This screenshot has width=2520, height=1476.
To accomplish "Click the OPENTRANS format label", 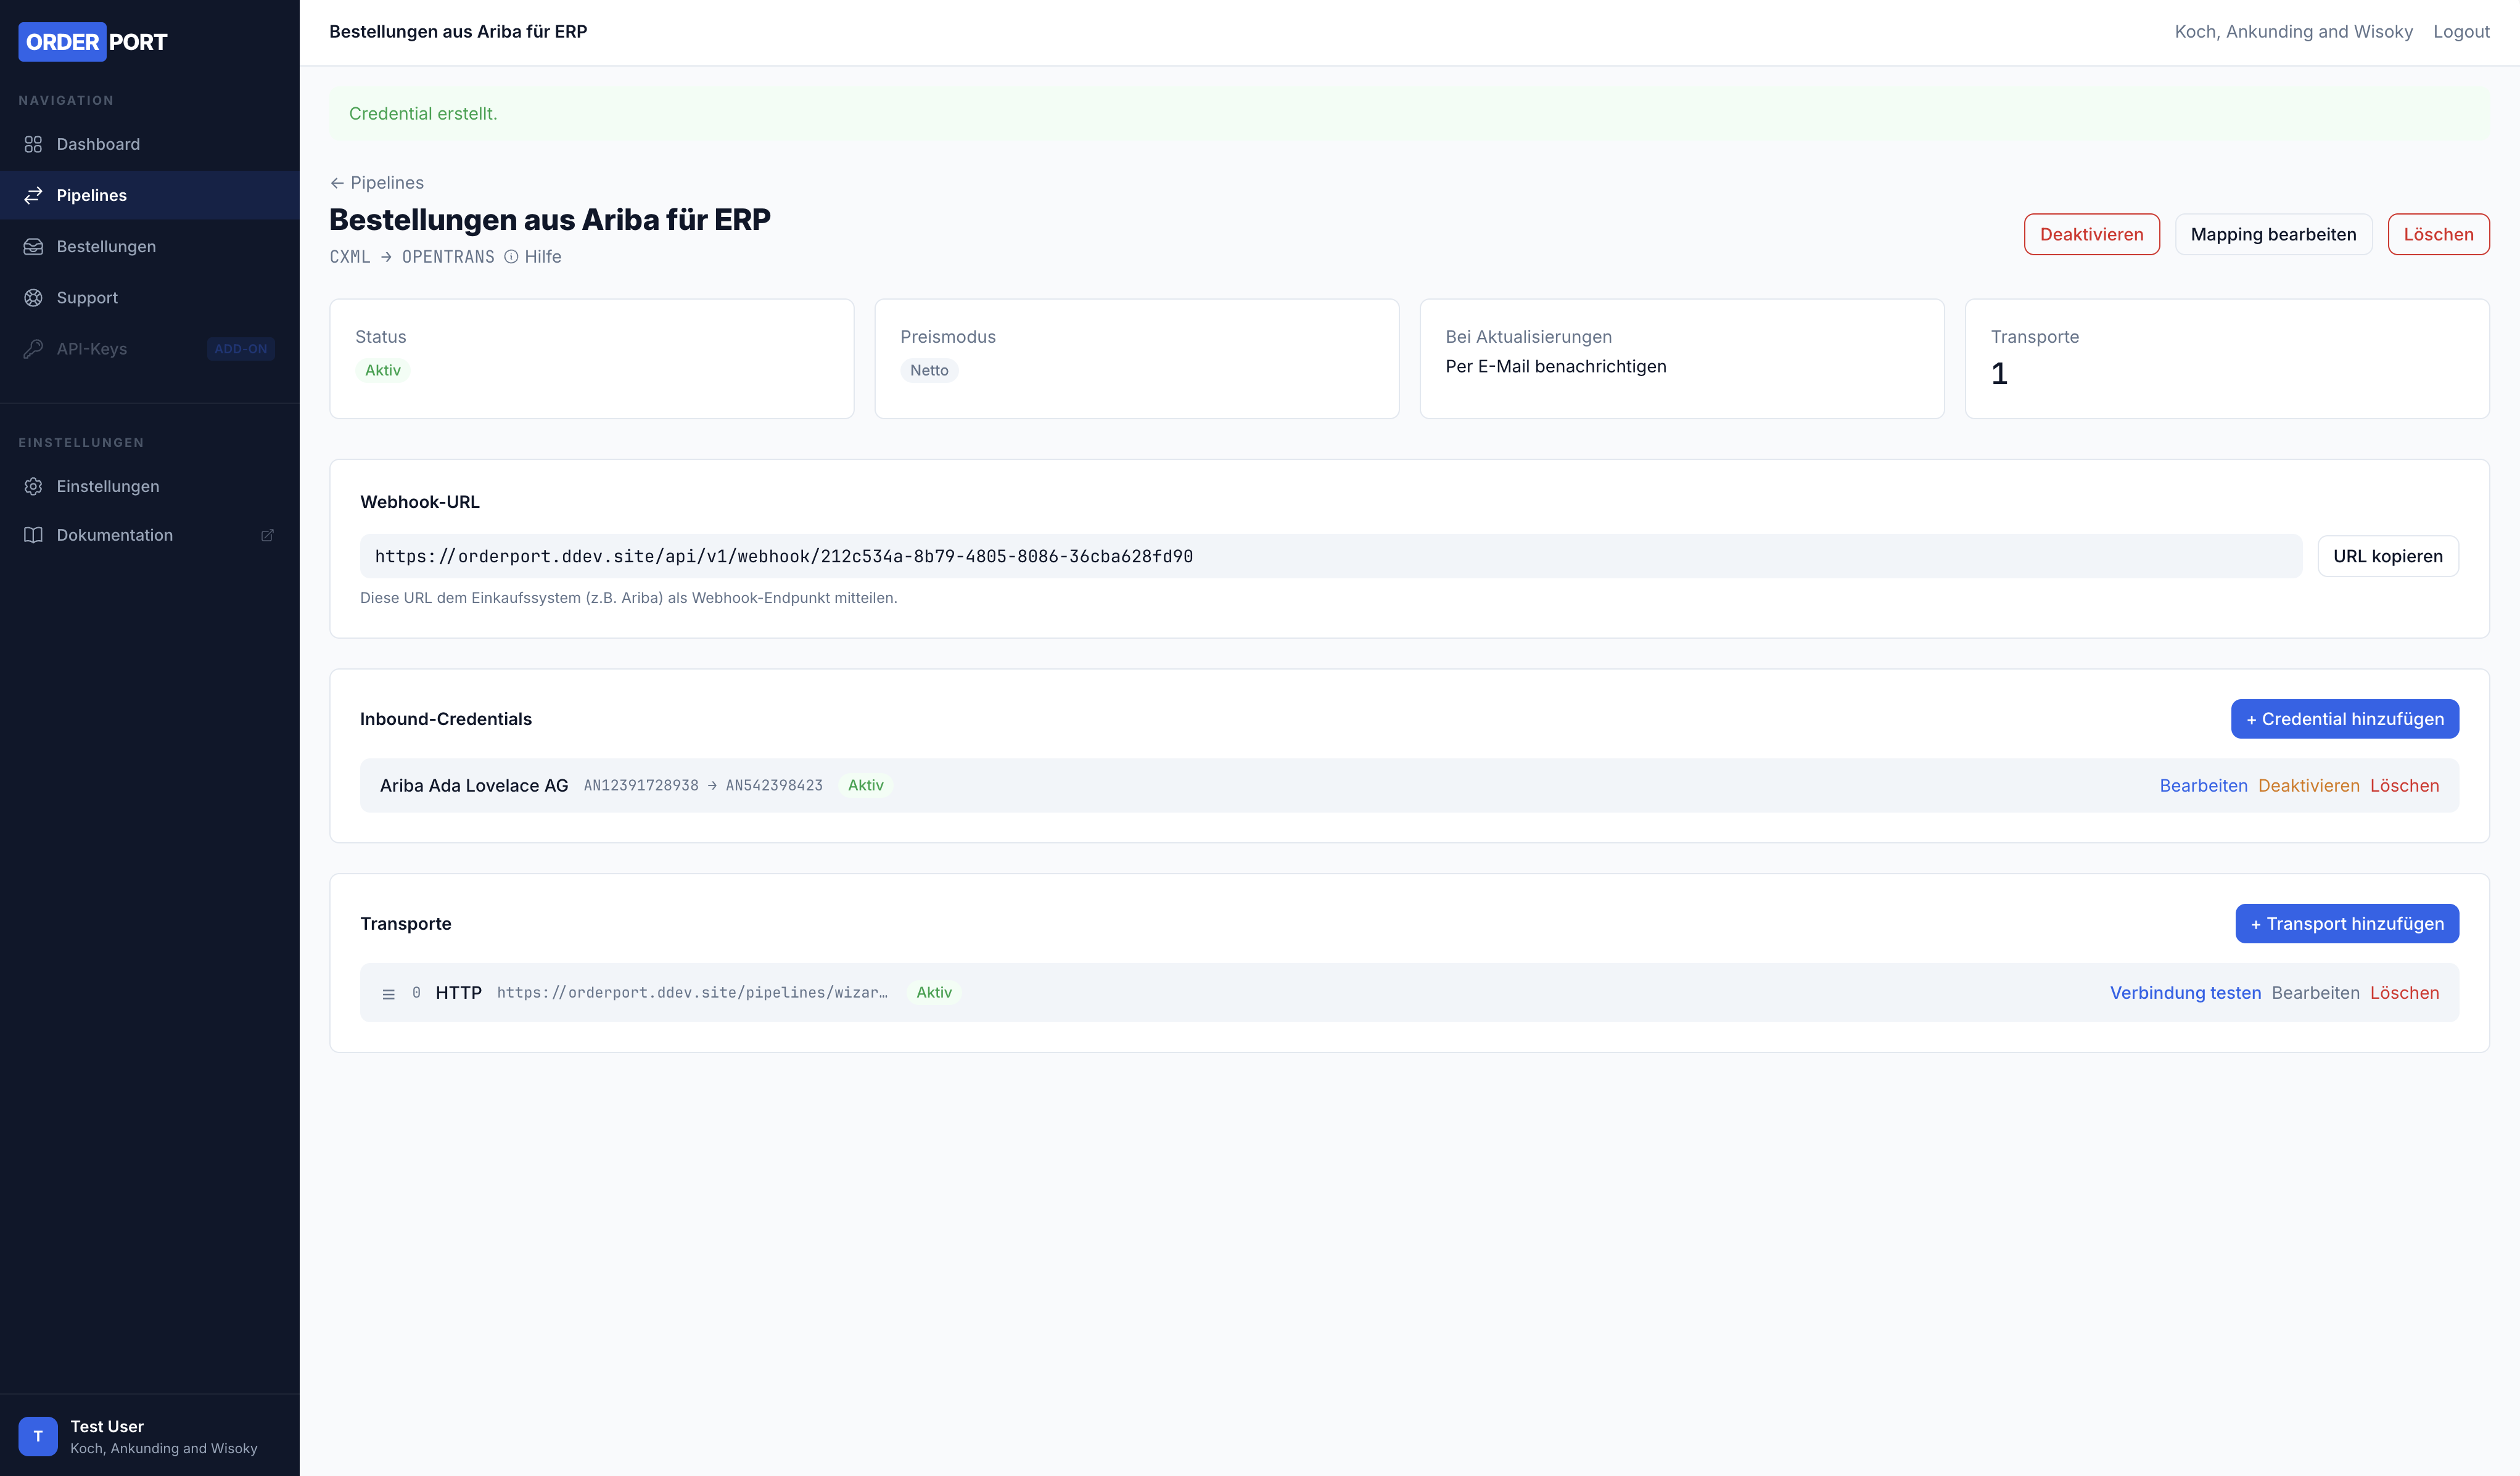I will (448, 257).
